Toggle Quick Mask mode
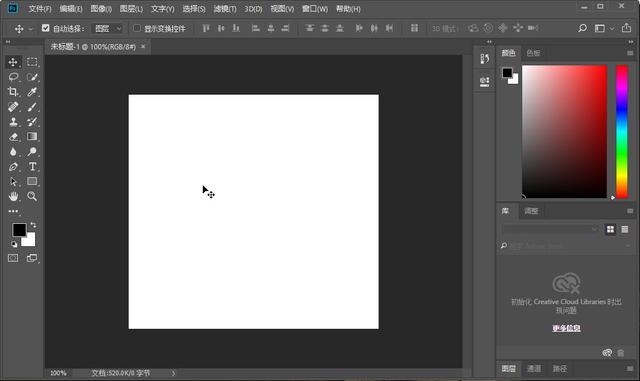This screenshot has width=640, height=381. tap(13, 258)
